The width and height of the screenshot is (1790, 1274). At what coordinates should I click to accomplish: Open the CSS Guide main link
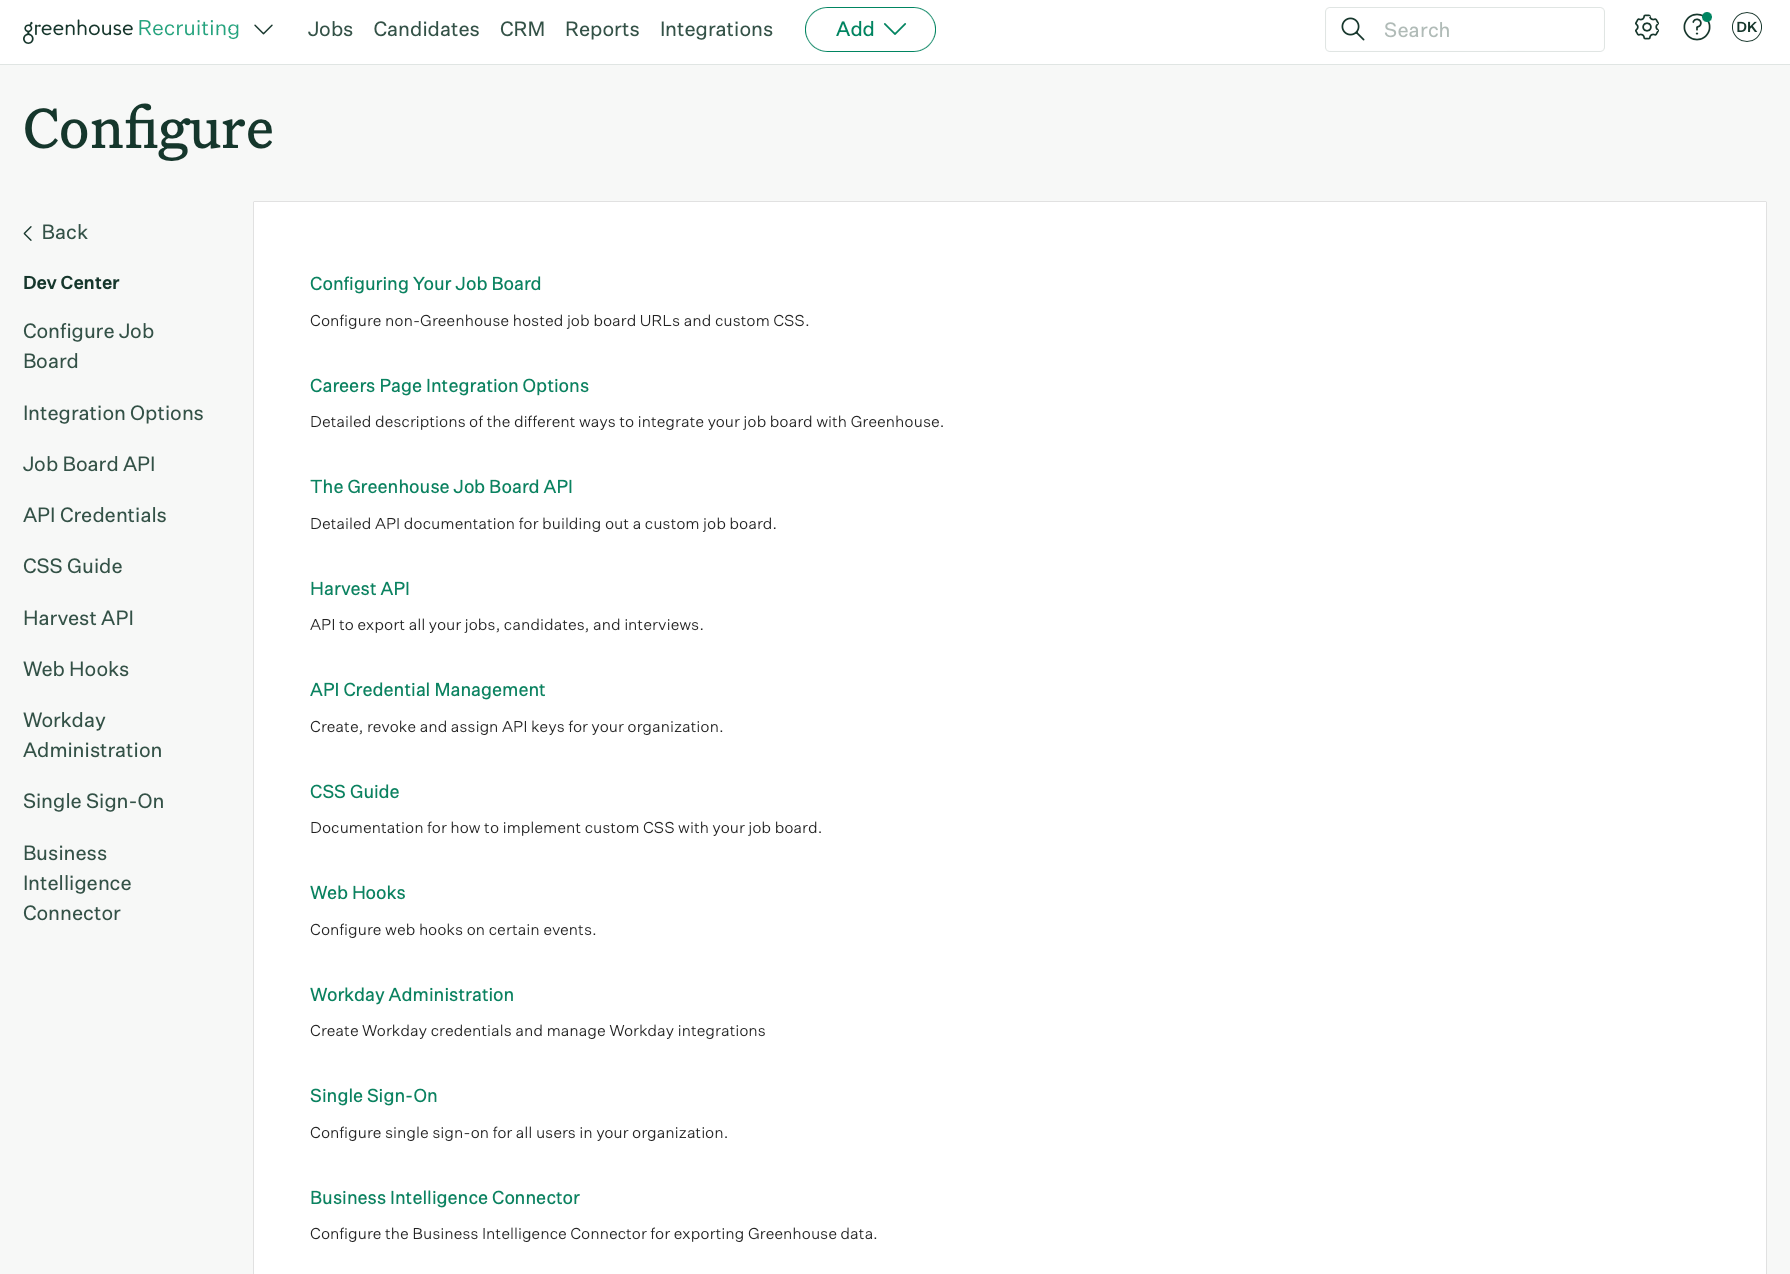[354, 792]
